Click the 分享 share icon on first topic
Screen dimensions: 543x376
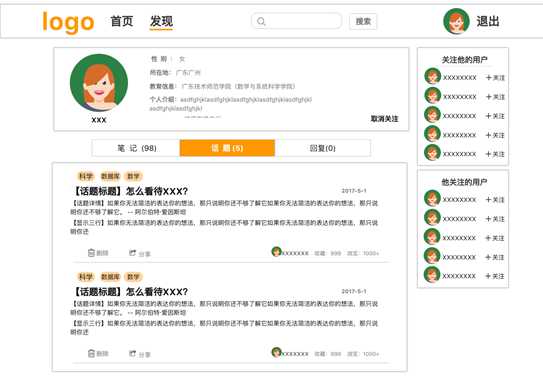(x=132, y=253)
